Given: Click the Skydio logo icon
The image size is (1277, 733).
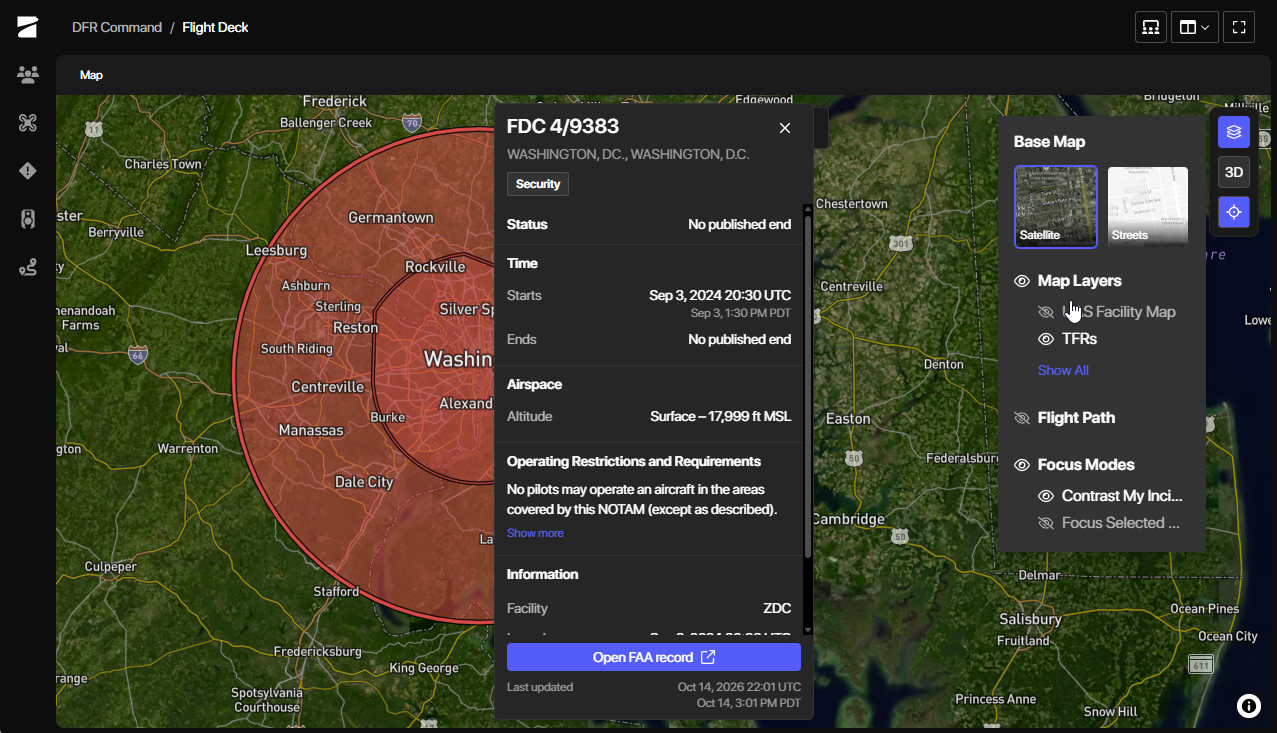Looking at the screenshot, I should coord(27,27).
